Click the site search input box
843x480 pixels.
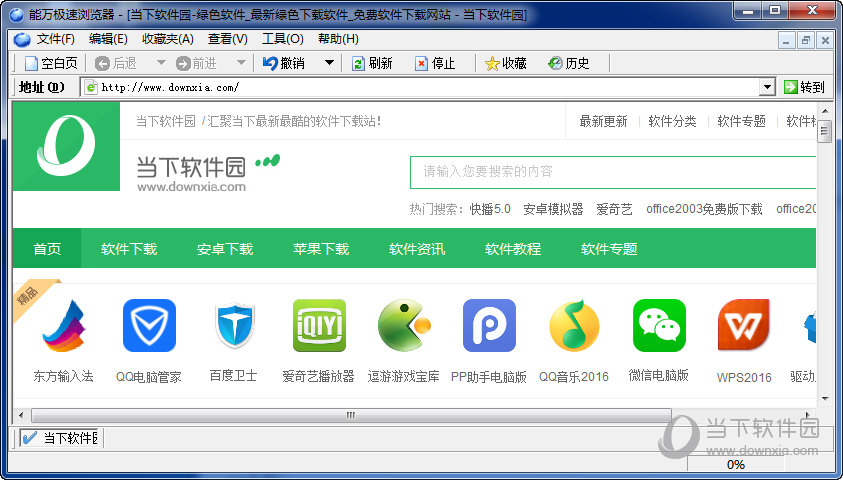613,172
